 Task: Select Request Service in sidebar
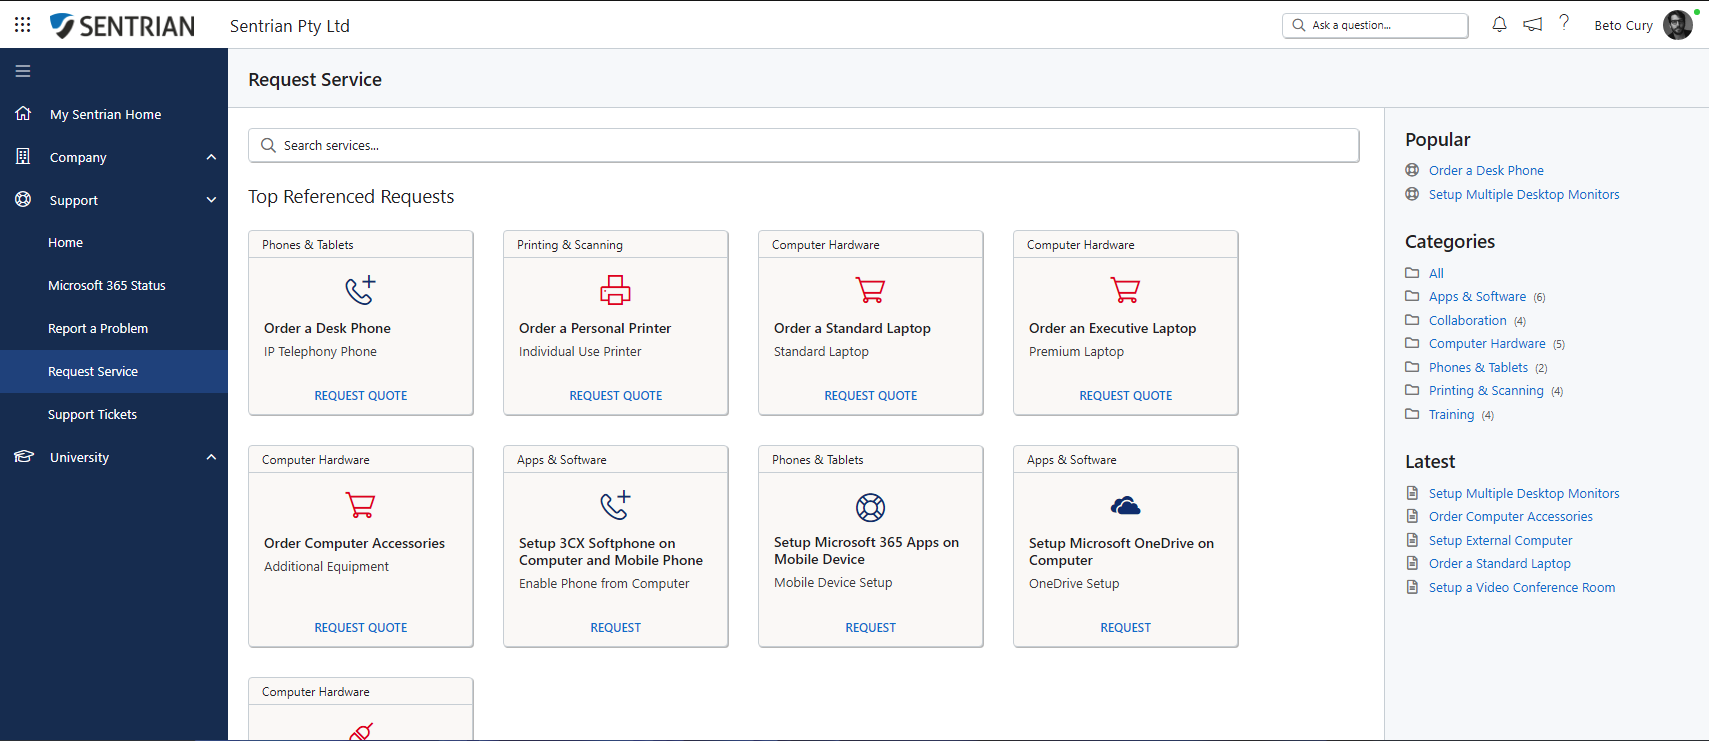[x=93, y=371]
